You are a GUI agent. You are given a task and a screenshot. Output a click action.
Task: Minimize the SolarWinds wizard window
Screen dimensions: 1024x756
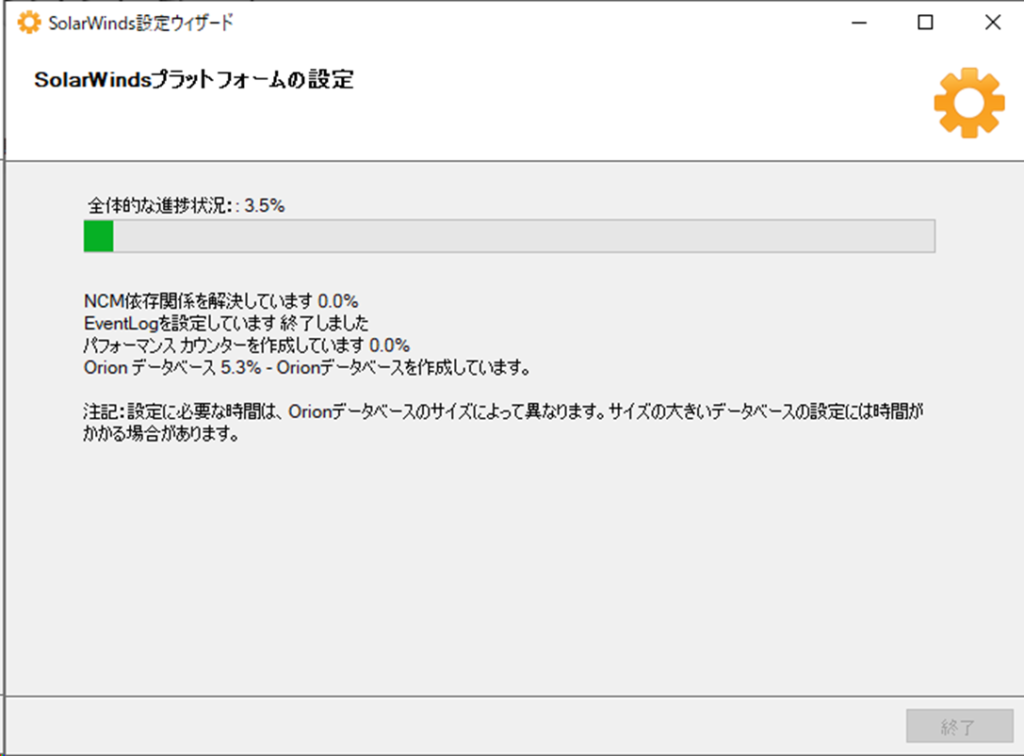point(859,23)
